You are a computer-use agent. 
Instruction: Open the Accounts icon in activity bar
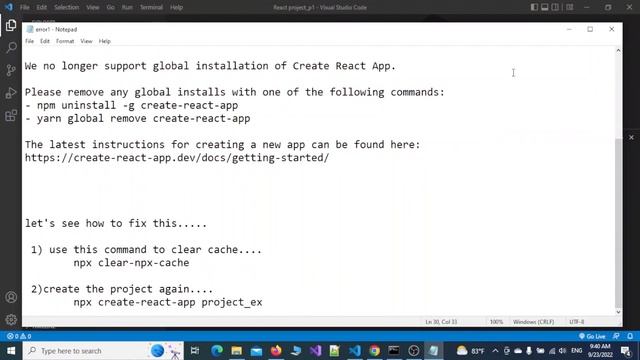click(11, 297)
